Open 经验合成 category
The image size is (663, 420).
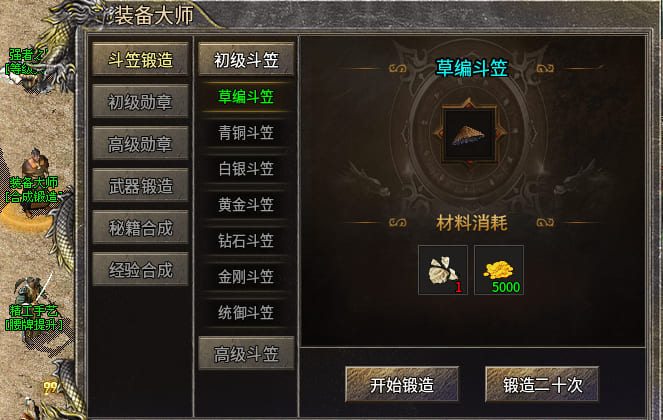[140, 269]
